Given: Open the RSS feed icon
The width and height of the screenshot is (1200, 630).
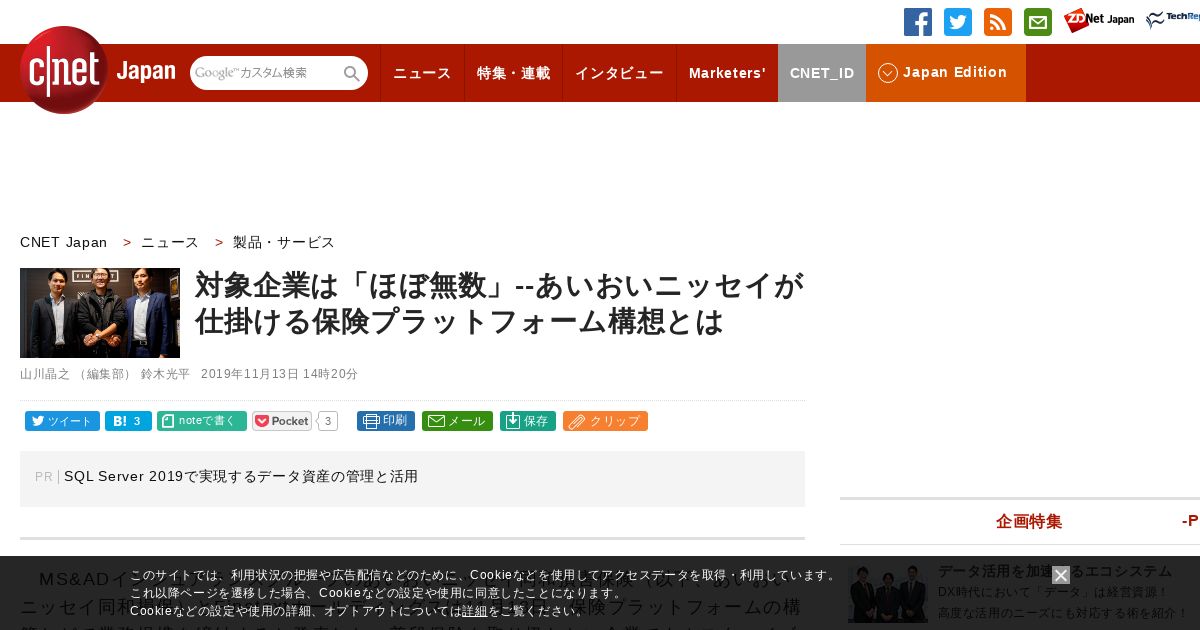Looking at the screenshot, I should click(x=998, y=22).
